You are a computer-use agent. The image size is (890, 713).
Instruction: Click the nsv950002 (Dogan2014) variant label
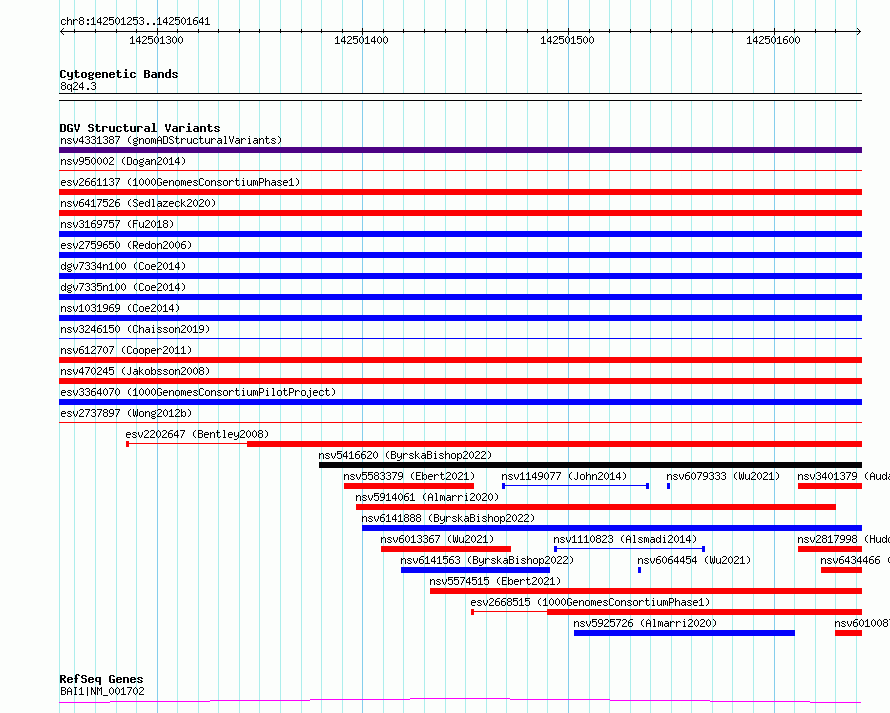point(123,161)
